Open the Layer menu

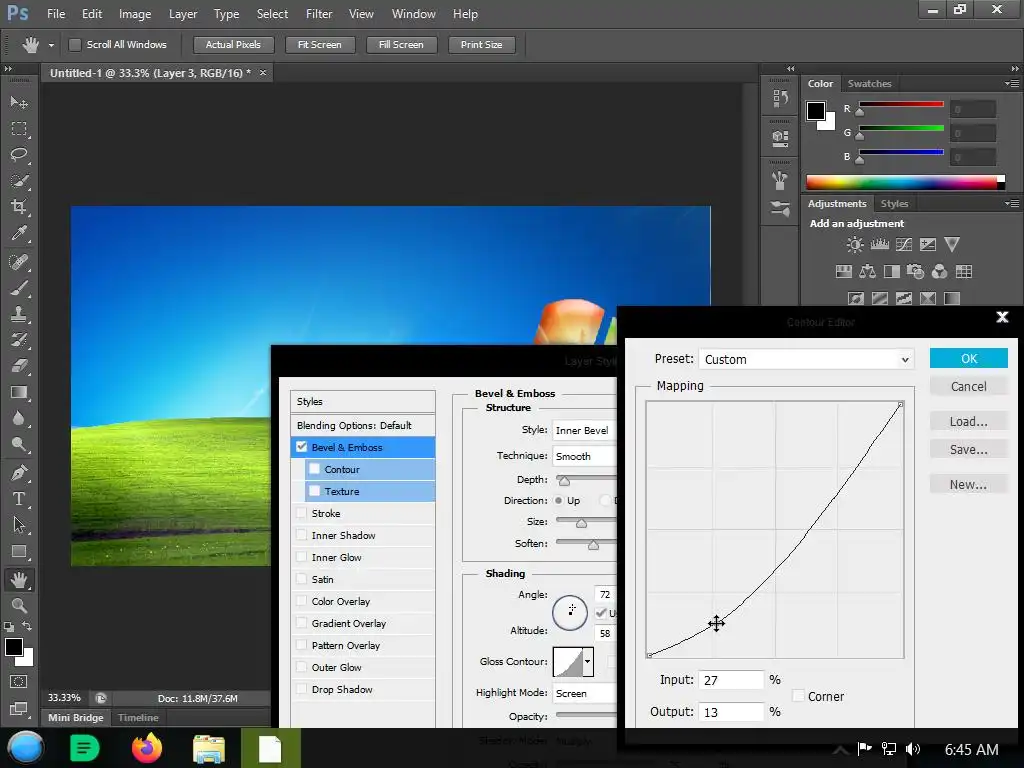point(183,14)
